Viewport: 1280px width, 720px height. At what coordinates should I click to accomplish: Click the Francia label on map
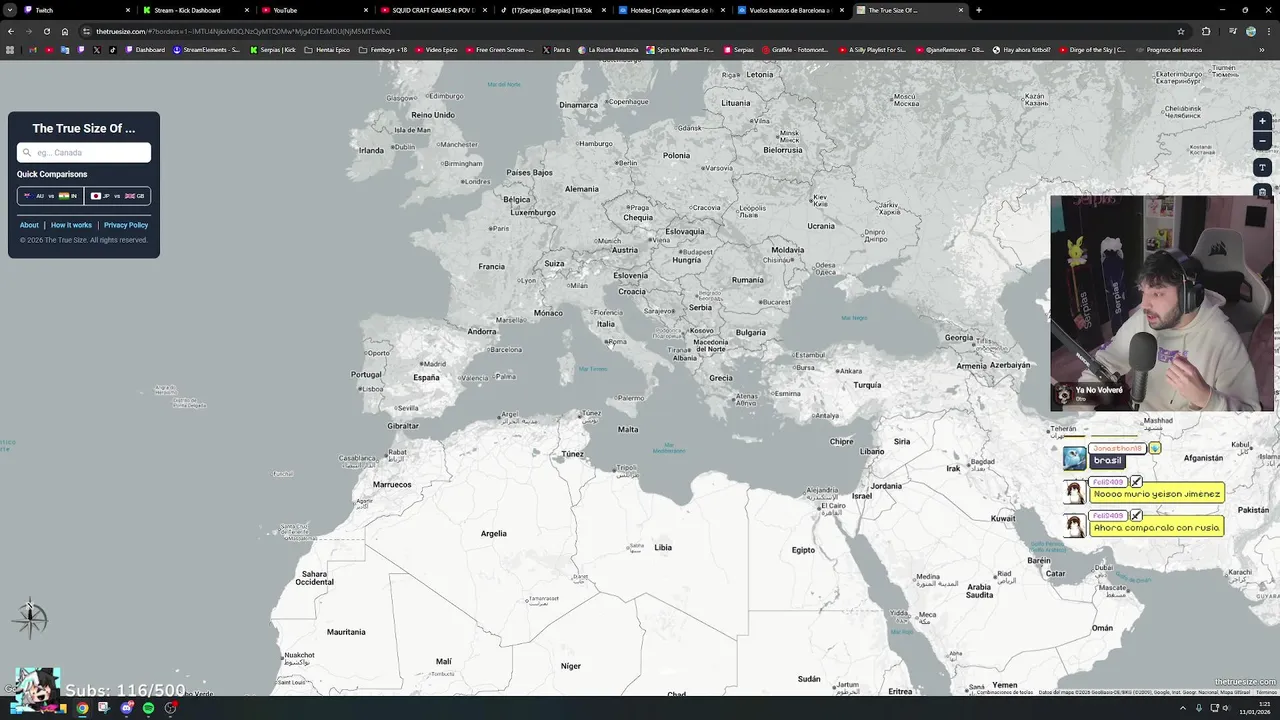[492, 266]
